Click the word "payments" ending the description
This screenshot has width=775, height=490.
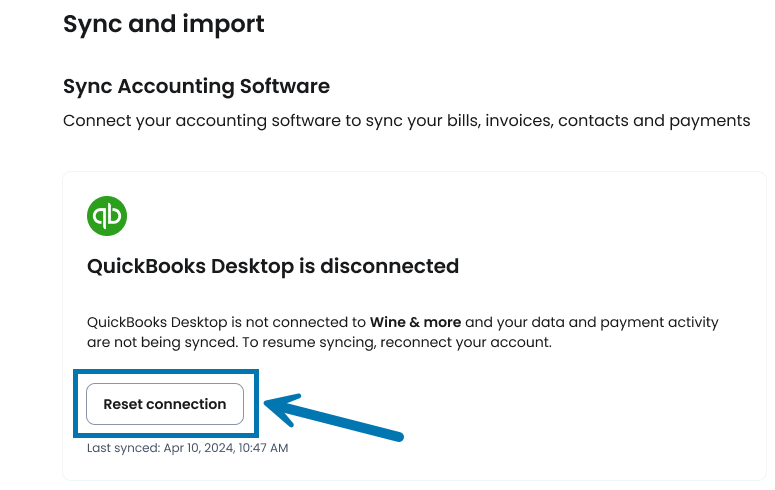pyautogui.click(x=708, y=121)
